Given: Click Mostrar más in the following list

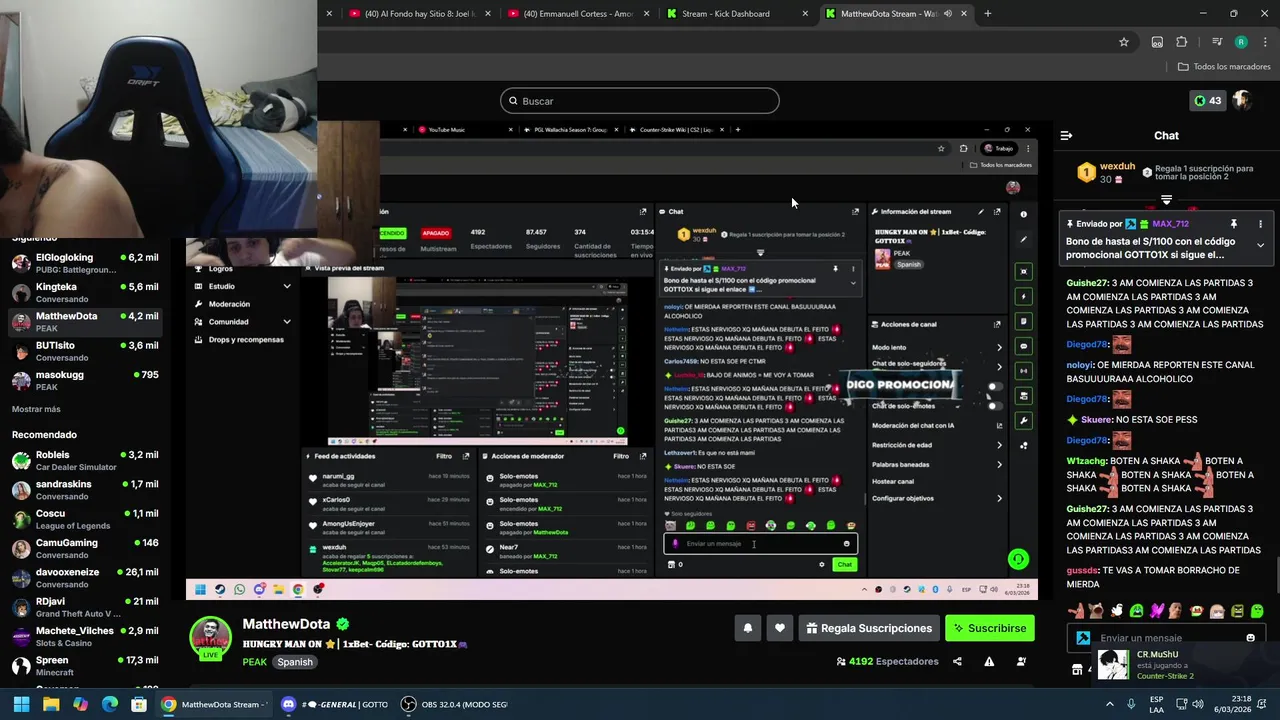Looking at the screenshot, I should tap(36, 409).
